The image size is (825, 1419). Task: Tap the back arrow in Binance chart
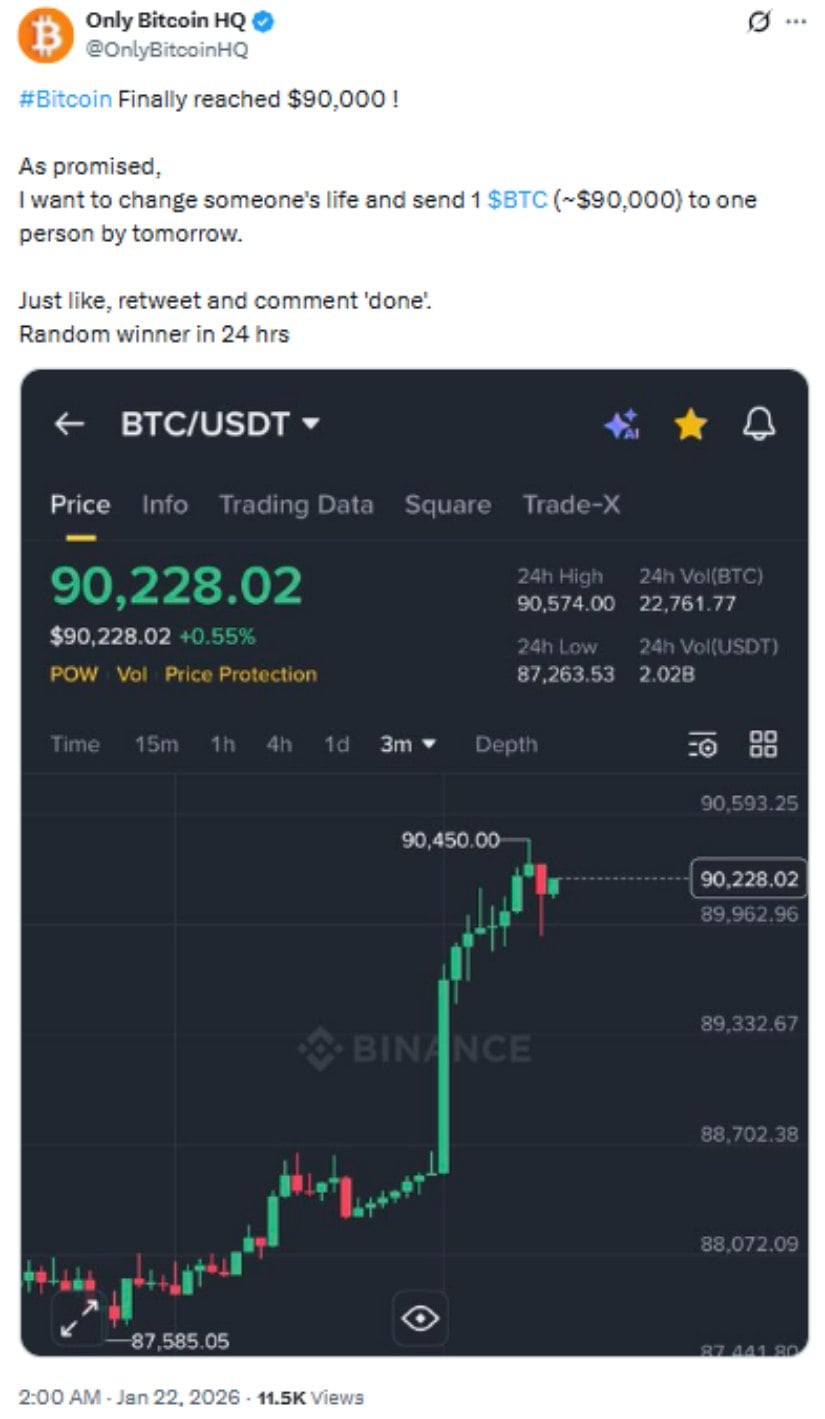tap(69, 424)
